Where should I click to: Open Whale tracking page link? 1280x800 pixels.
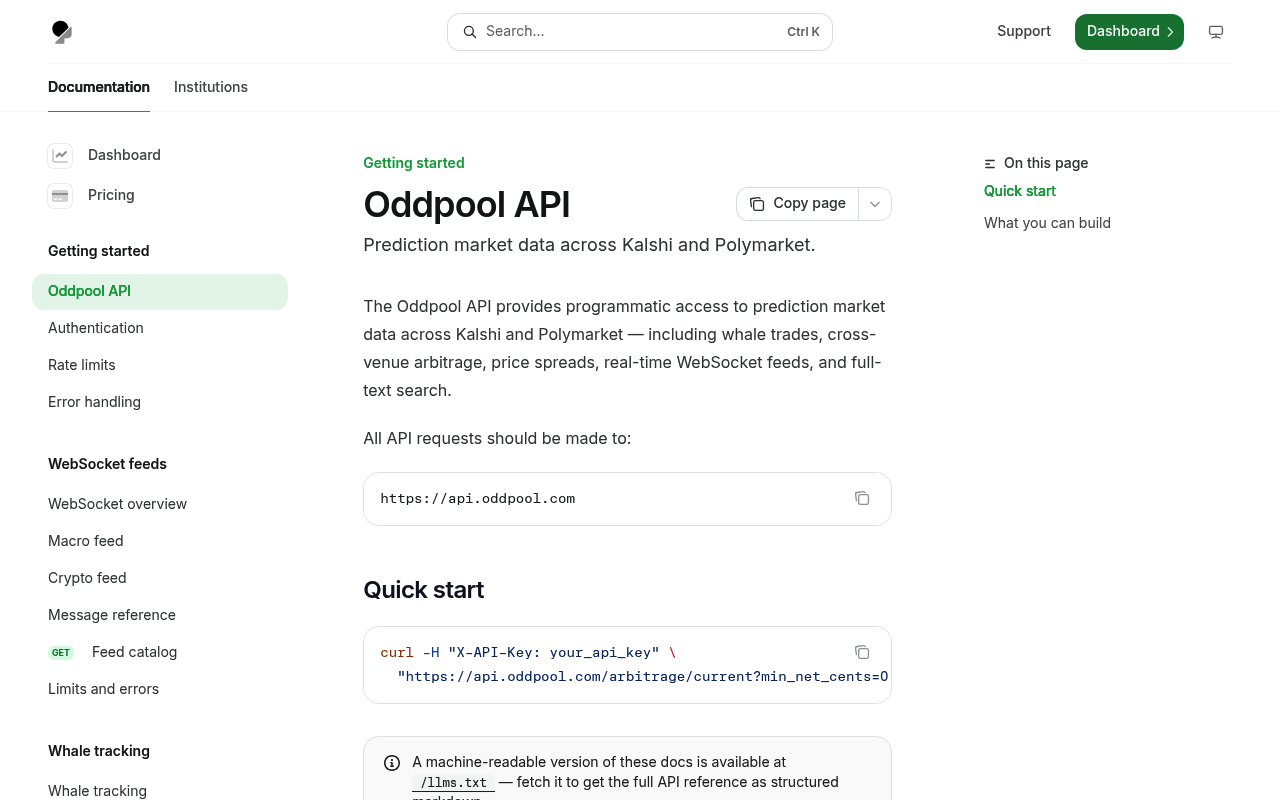pyautogui.click(x=97, y=791)
